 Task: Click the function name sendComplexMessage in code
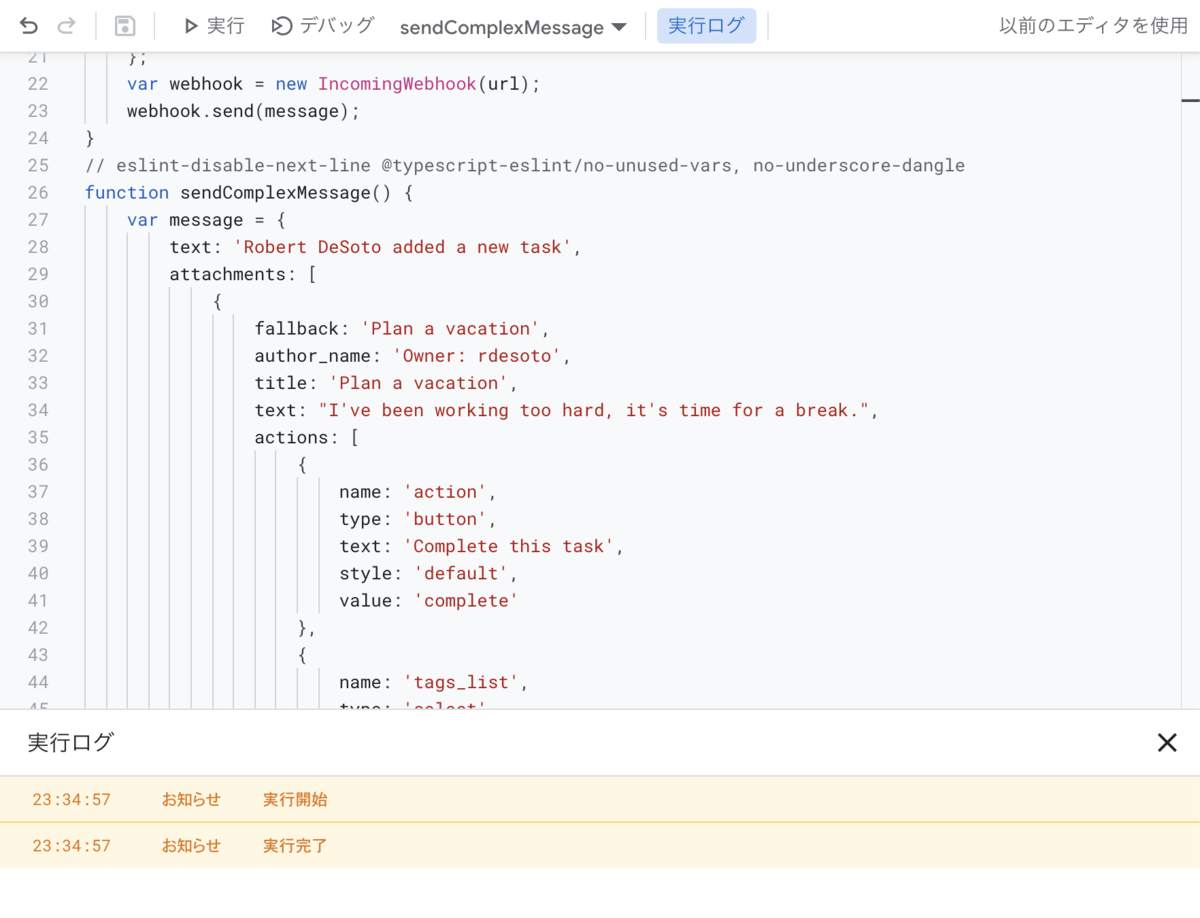[275, 192]
